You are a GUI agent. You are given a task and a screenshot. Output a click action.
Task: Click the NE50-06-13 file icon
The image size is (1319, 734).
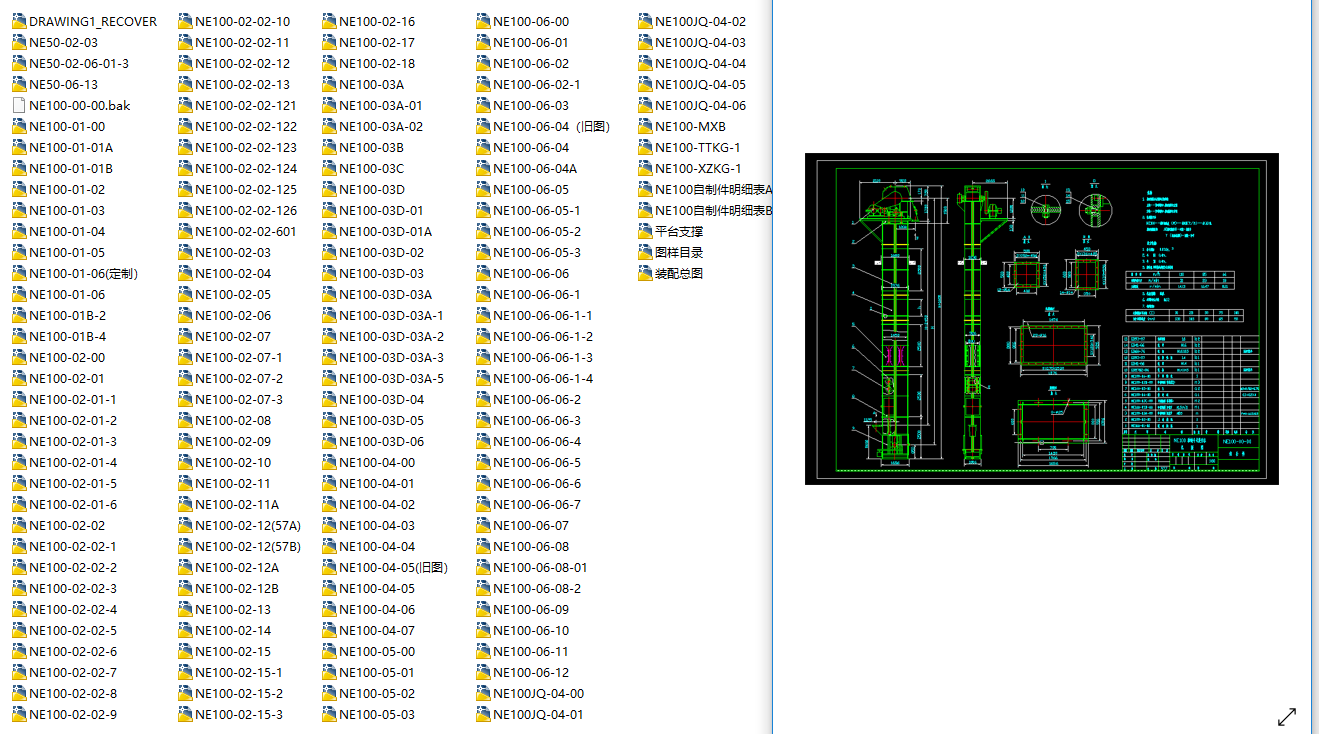[x=19, y=84]
